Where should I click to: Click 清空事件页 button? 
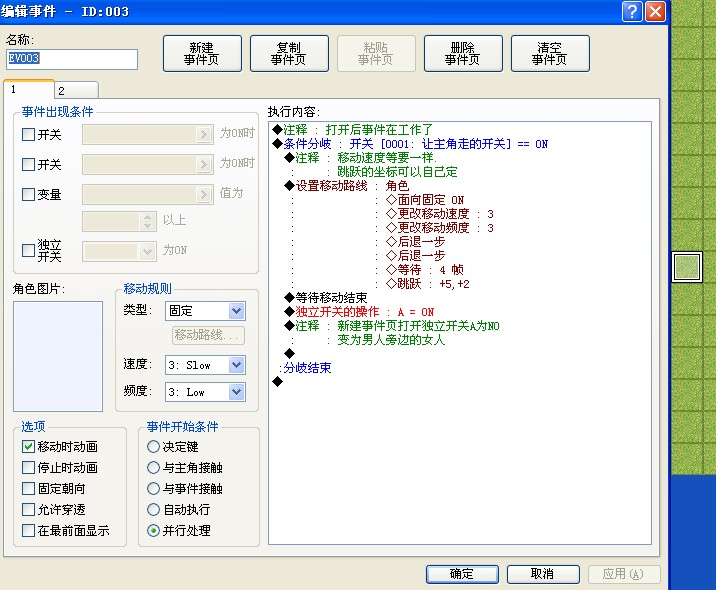click(550, 53)
